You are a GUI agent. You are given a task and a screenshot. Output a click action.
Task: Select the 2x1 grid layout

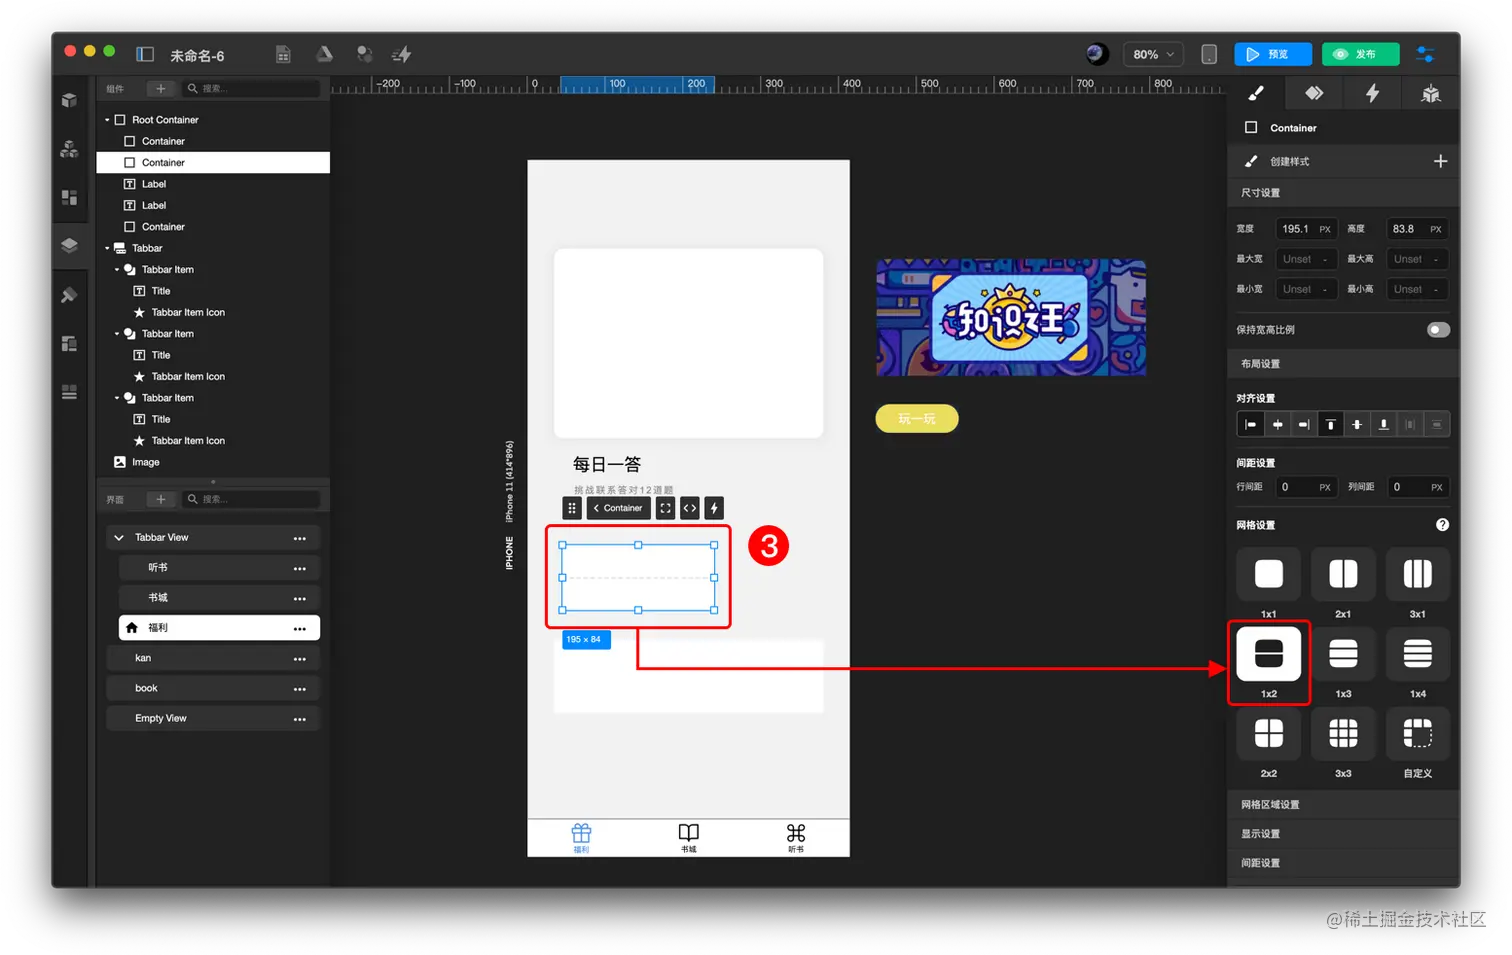[x=1343, y=574]
